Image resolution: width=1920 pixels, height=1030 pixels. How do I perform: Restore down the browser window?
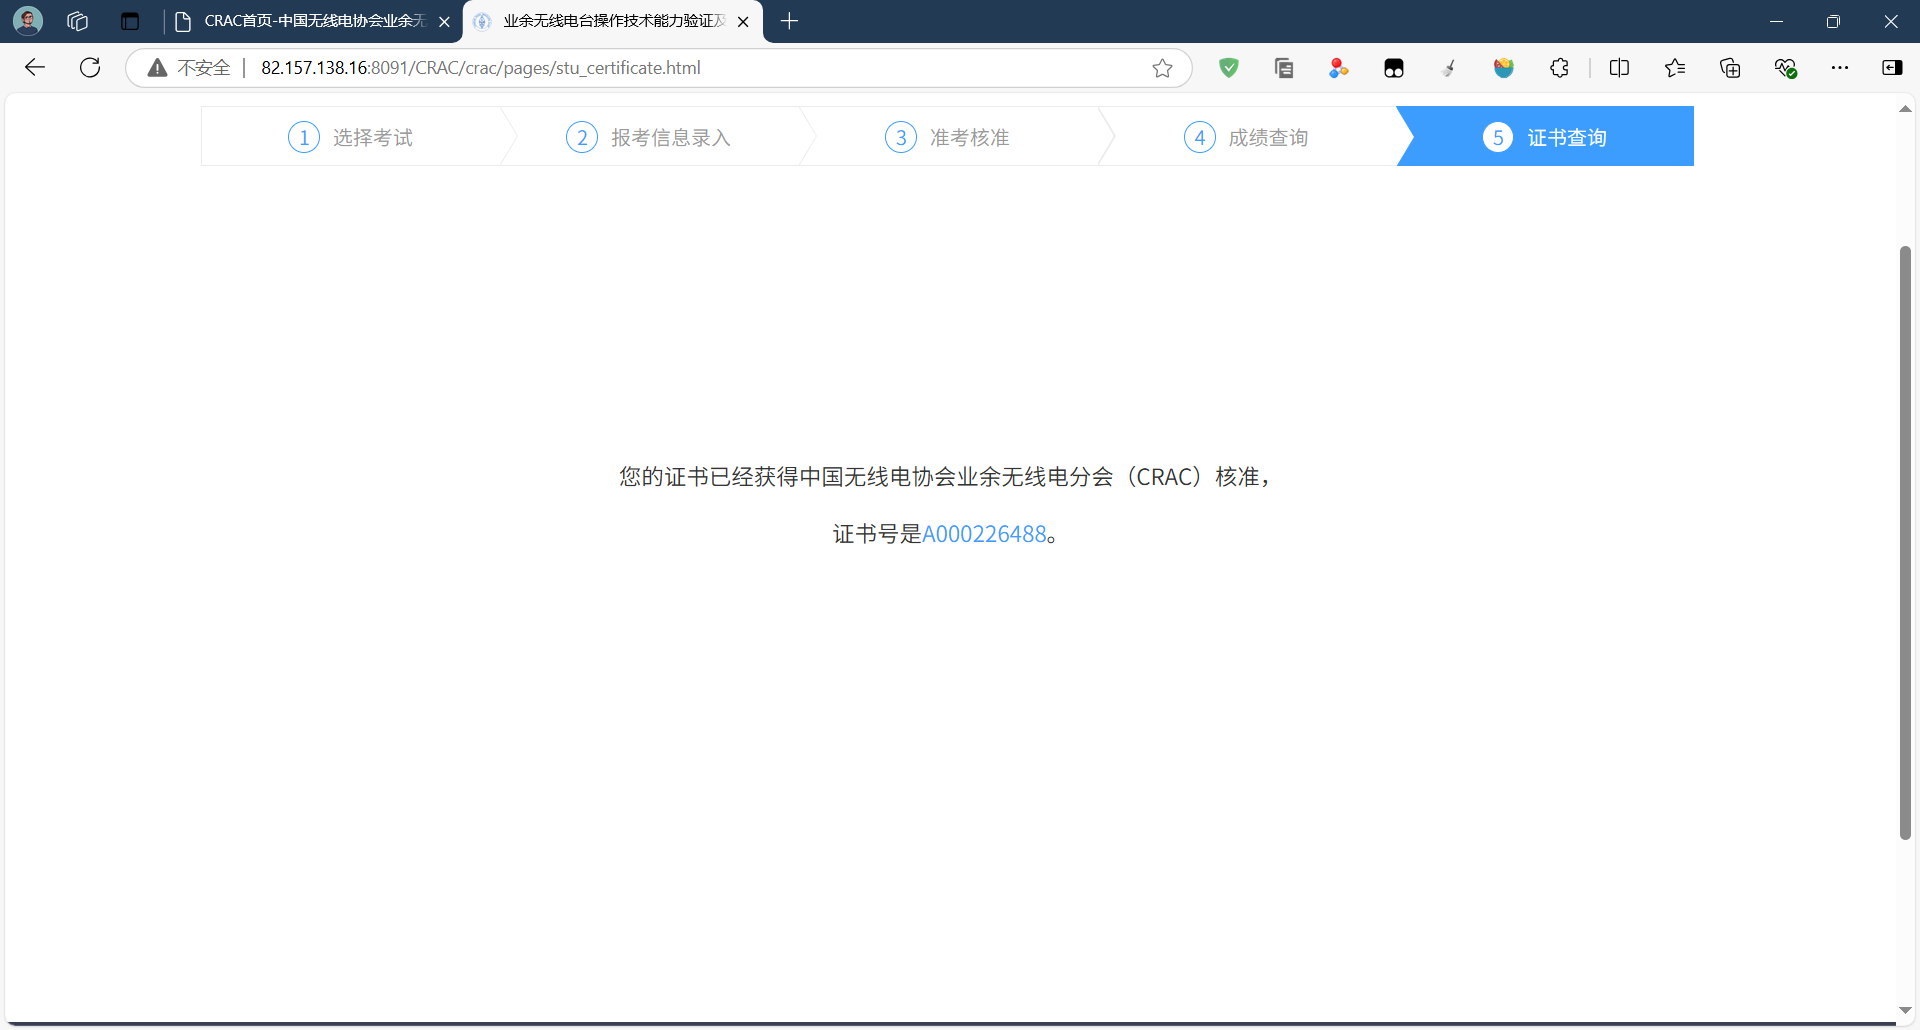point(1833,21)
